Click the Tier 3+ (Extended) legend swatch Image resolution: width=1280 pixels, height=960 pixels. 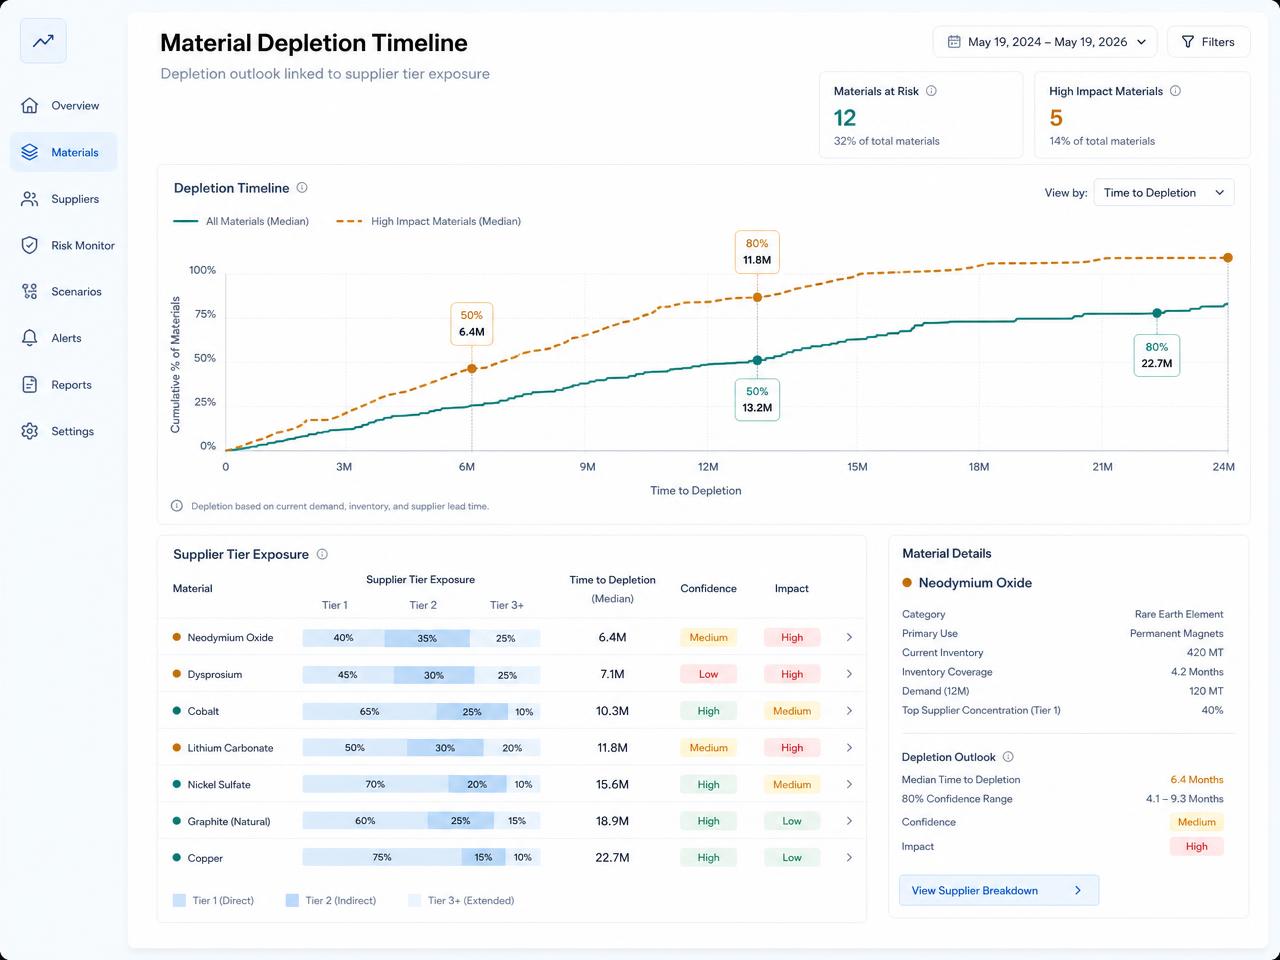coord(414,900)
